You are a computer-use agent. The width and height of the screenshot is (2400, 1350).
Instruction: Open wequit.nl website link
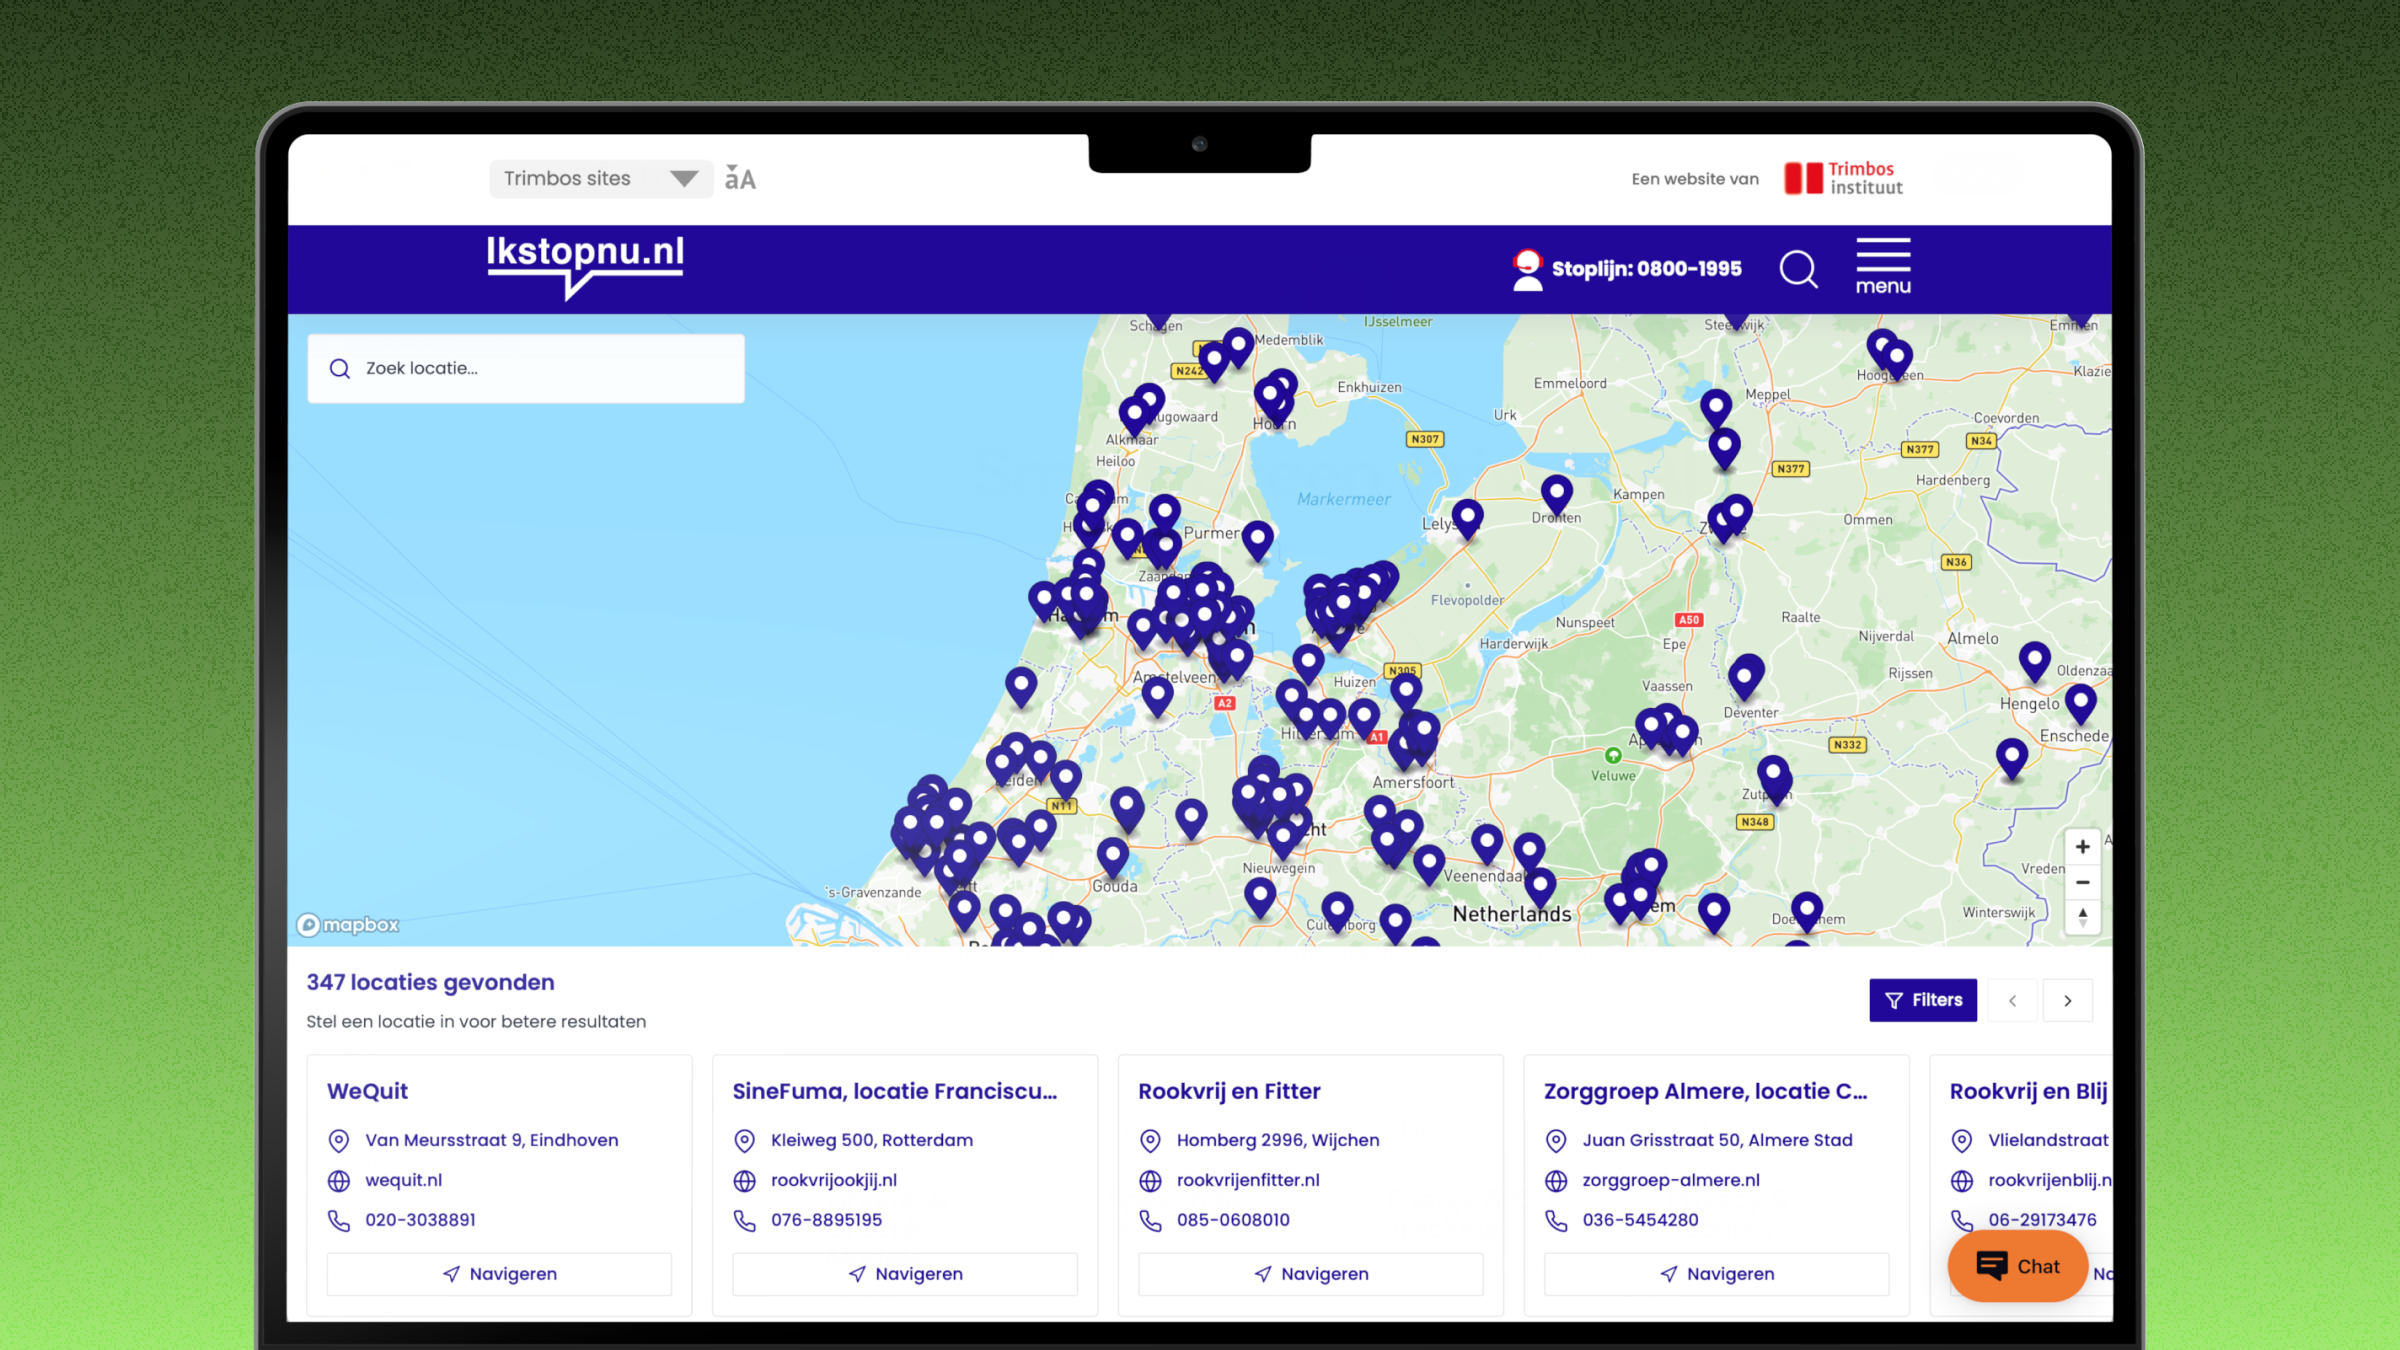(x=403, y=1180)
